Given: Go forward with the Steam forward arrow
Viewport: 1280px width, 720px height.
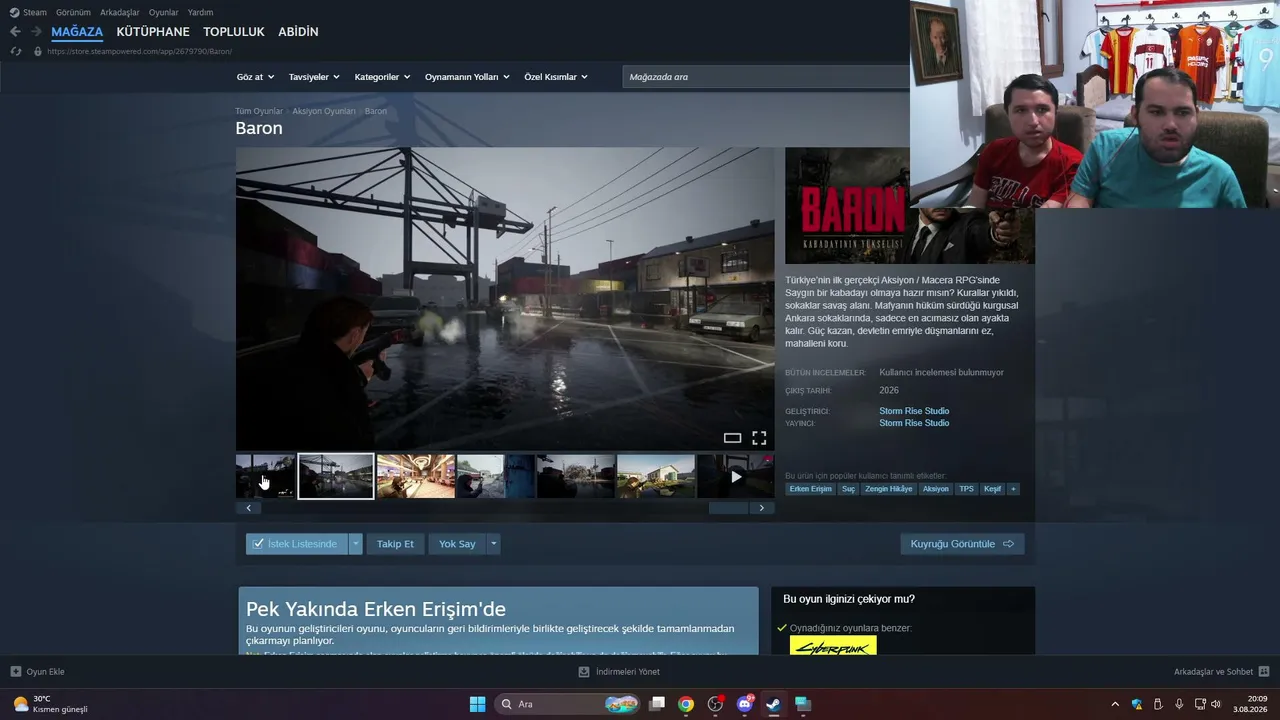Looking at the screenshot, I should [36, 32].
